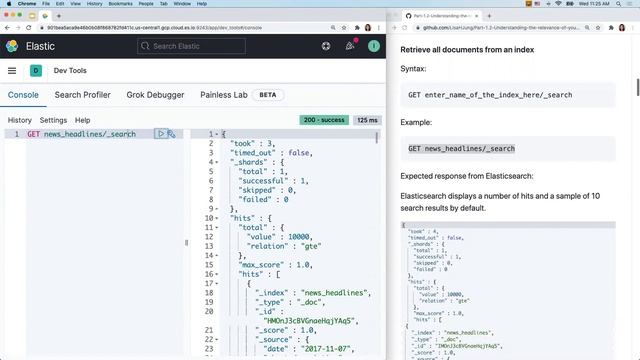The image size is (640, 360).
Task: Toggle the fold arrow on line 9
Action: [x=217, y=209]
